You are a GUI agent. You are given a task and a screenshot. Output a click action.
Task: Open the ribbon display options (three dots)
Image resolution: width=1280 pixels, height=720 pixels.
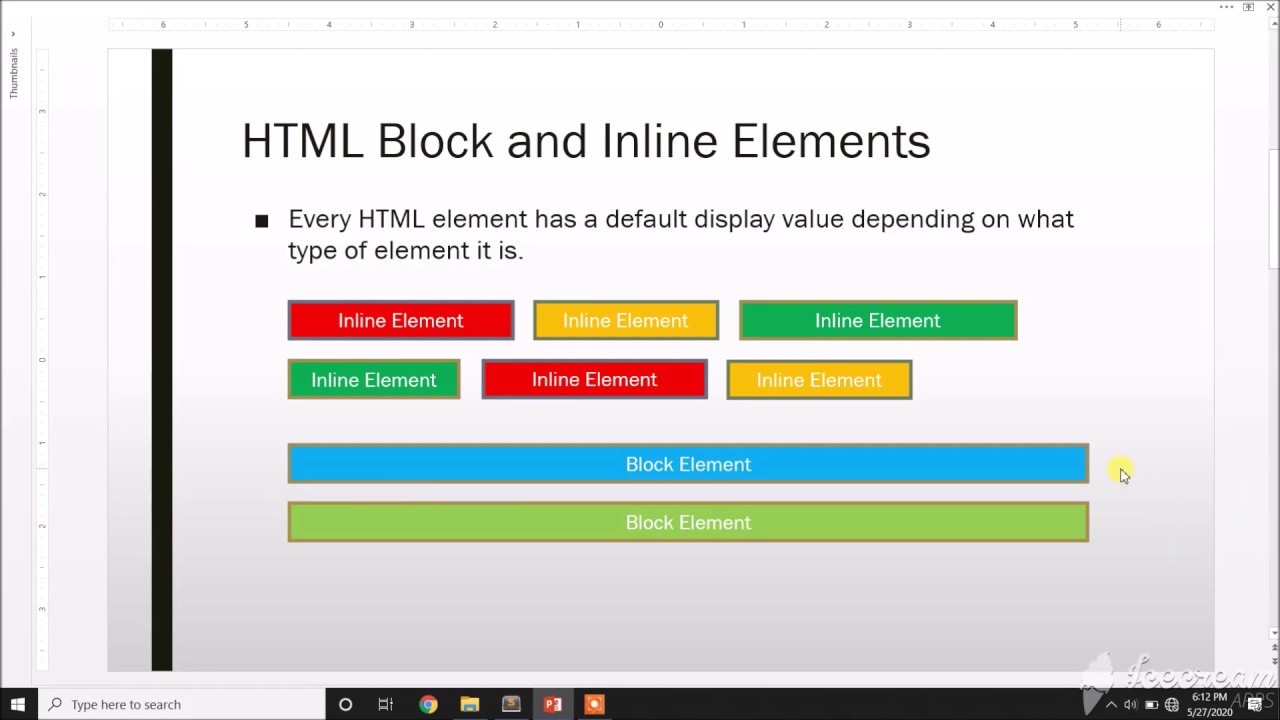click(1226, 7)
